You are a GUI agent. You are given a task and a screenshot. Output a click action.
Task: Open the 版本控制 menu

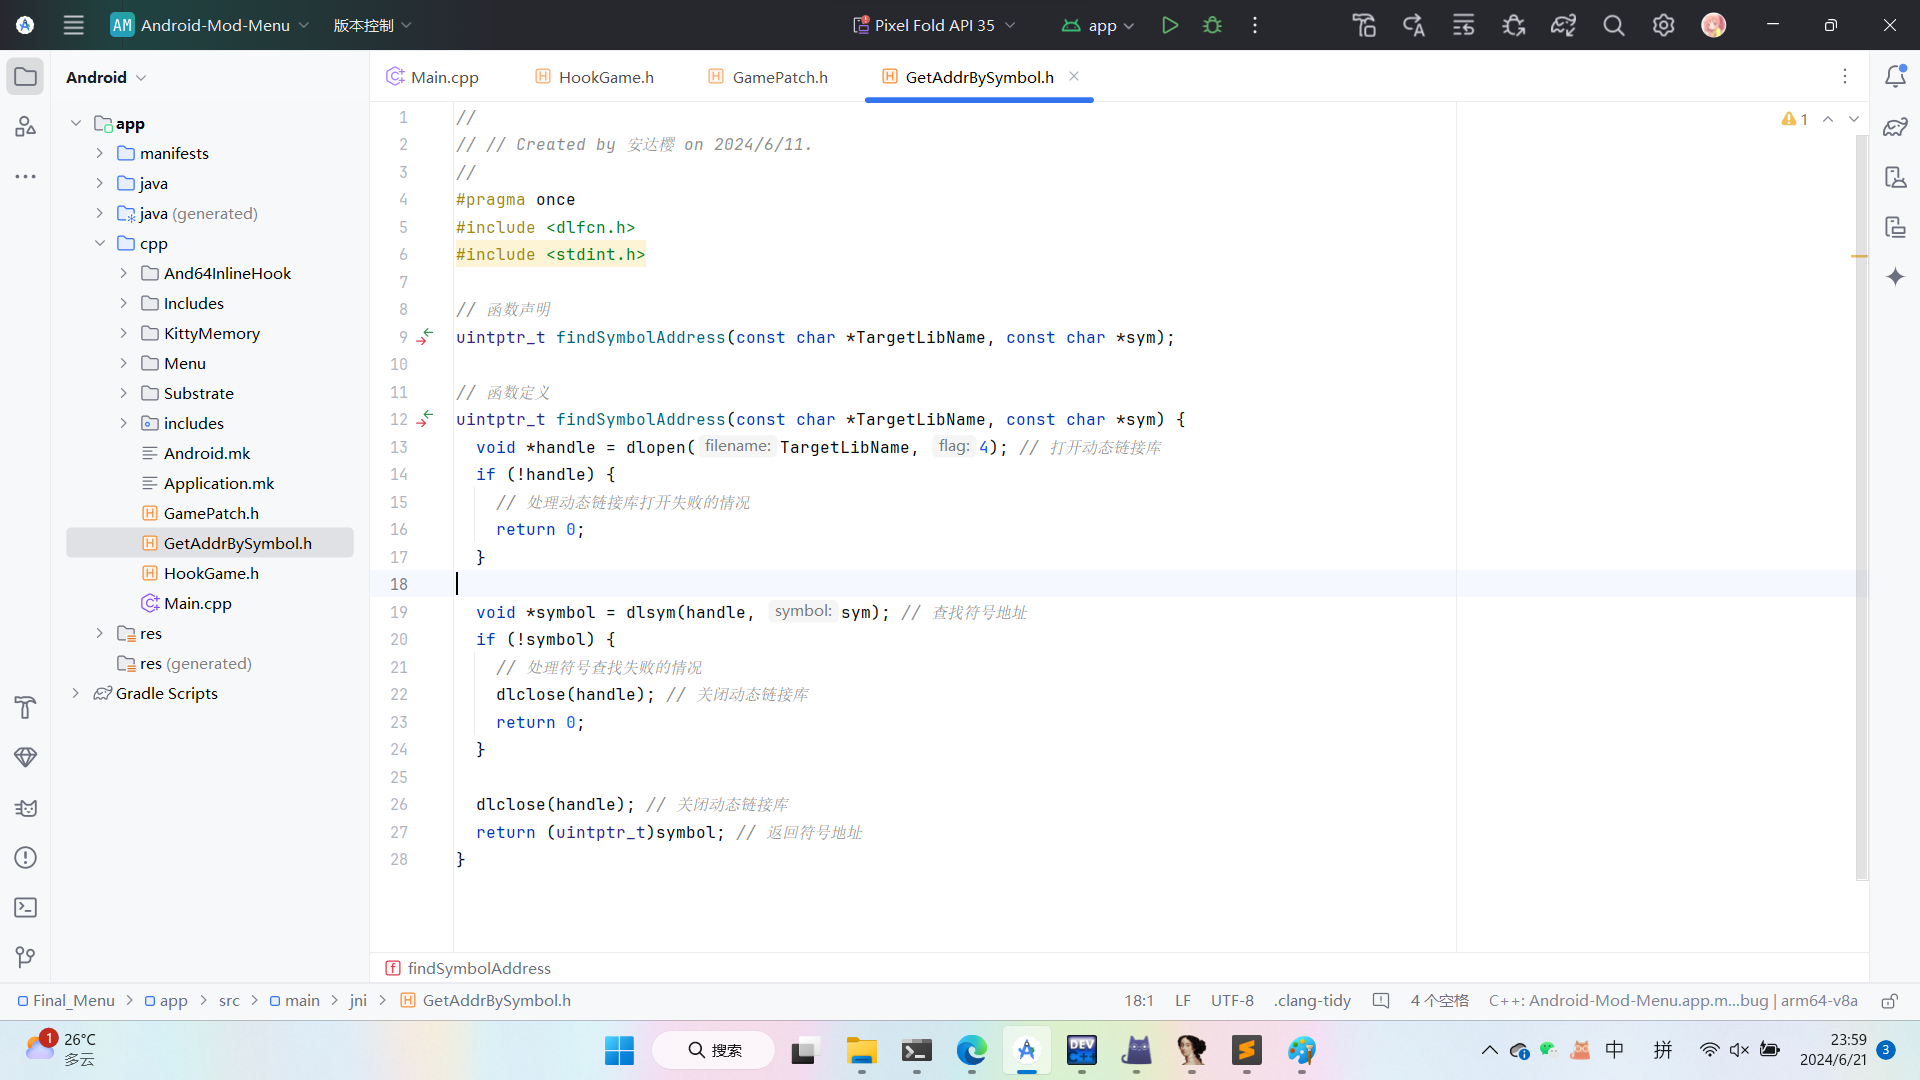372,25
